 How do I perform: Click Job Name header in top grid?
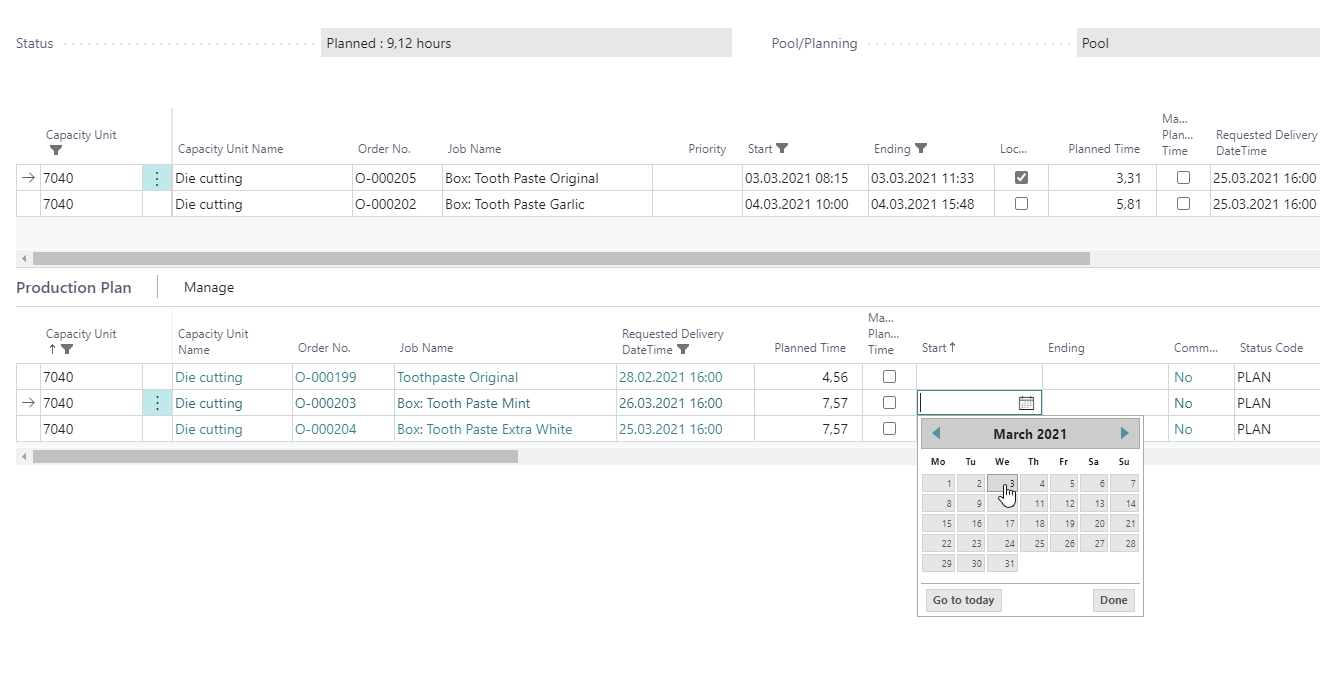tap(474, 149)
